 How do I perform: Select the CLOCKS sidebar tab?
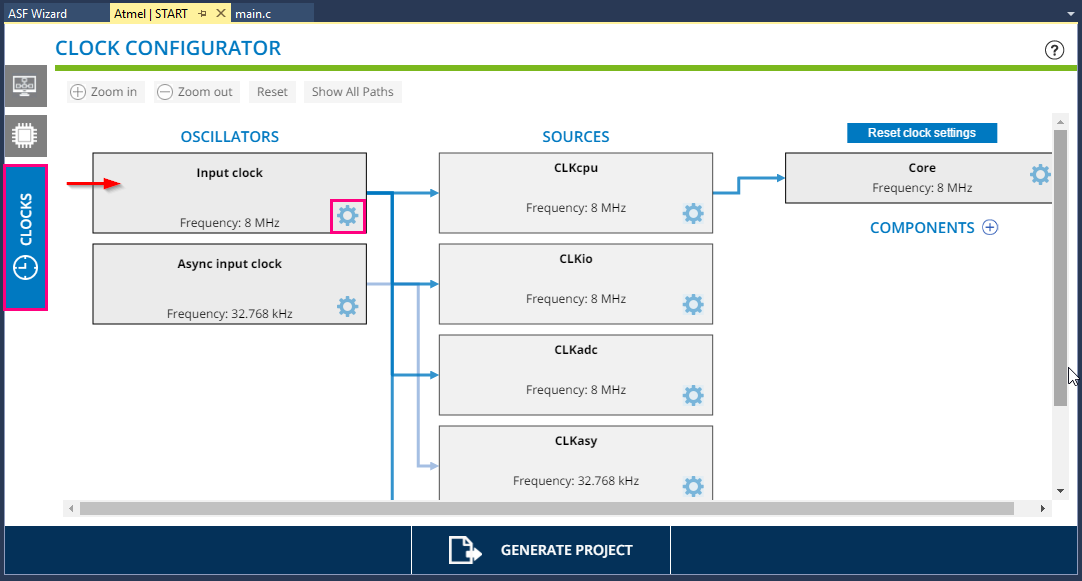pyautogui.click(x=26, y=237)
